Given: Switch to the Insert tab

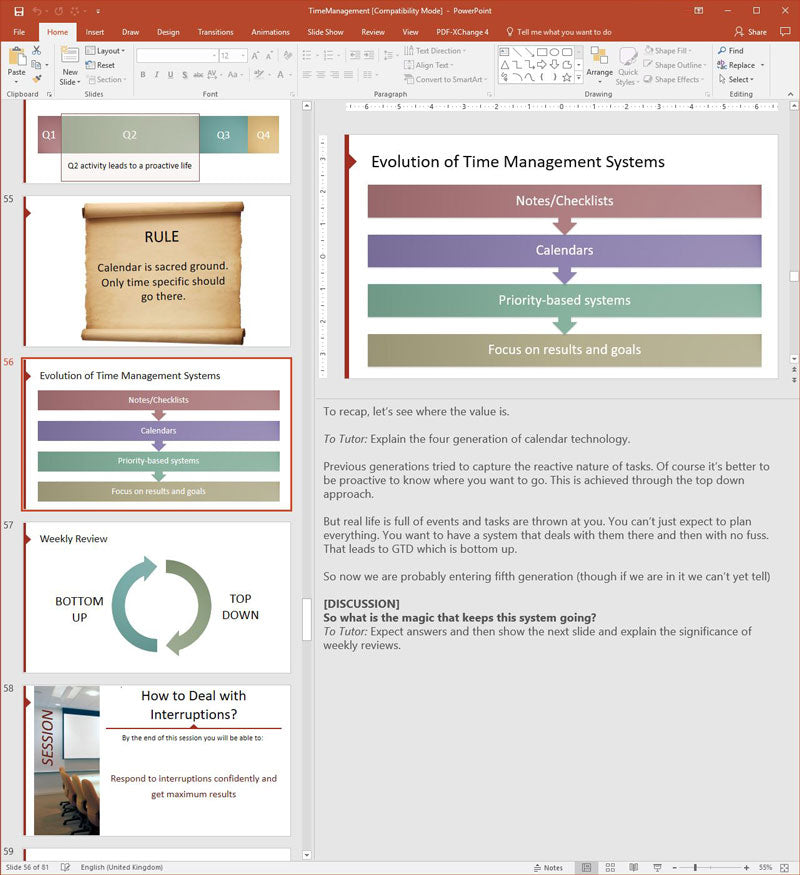Looking at the screenshot, I should 95,32.
